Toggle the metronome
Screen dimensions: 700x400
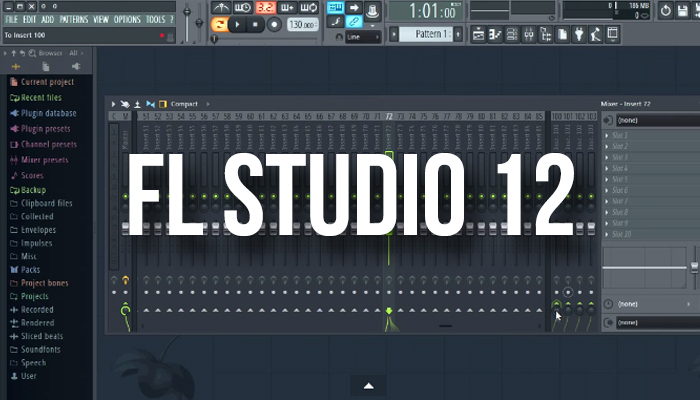point(221,8)
